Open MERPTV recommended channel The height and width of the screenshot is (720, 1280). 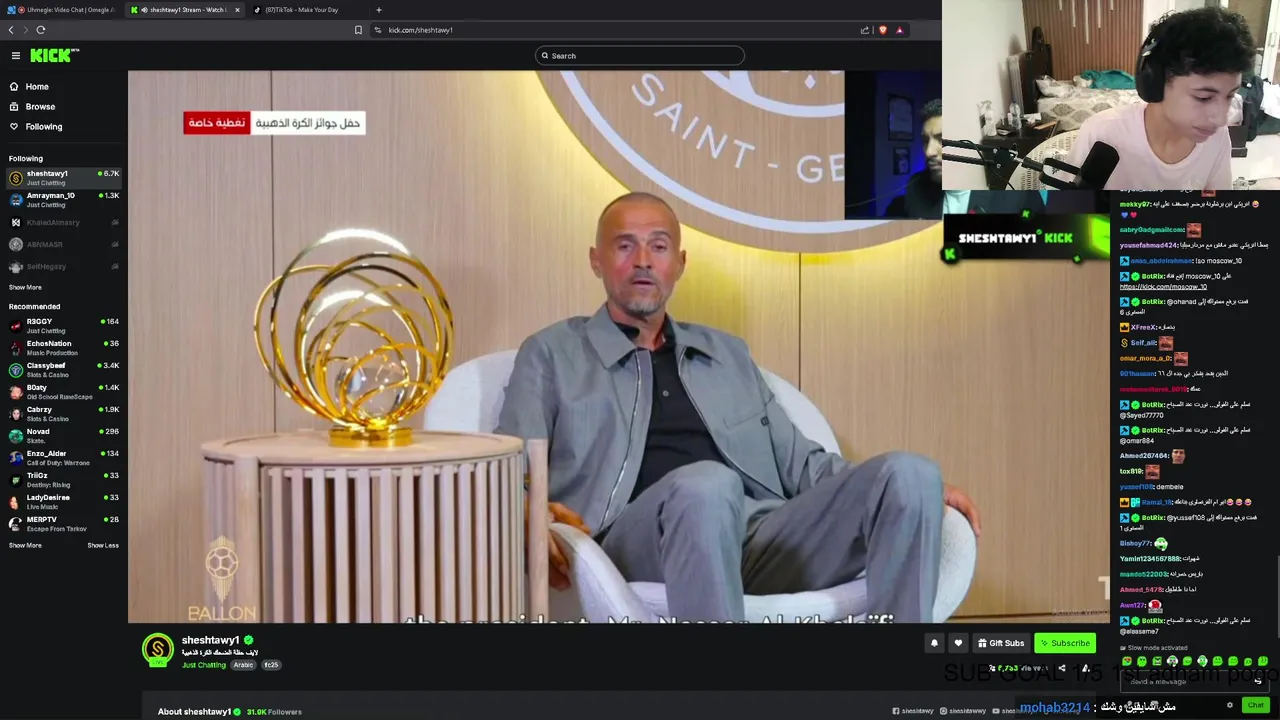tap(64, 523)
